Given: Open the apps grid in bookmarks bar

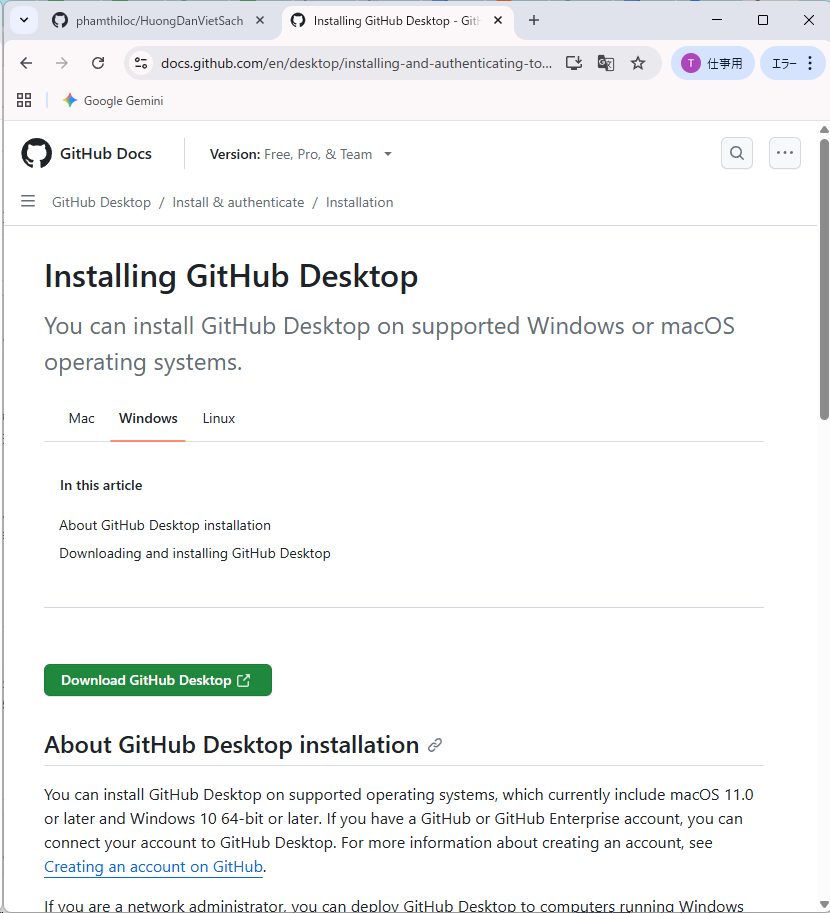Looking at the screenshot, I should tap(24, 100).
